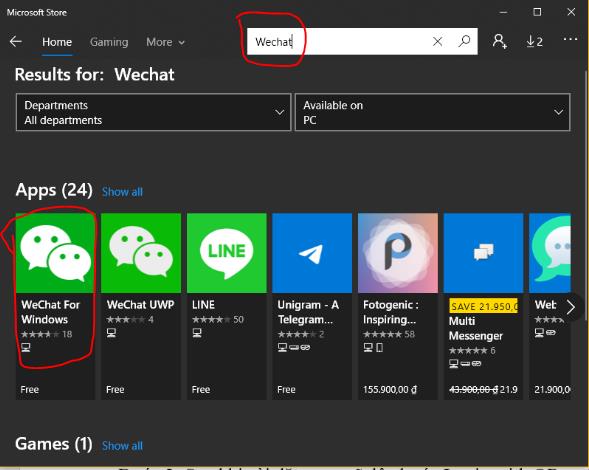Open the account sign-in icon
This screenshot has height=470, width=589.
[500, 41]
